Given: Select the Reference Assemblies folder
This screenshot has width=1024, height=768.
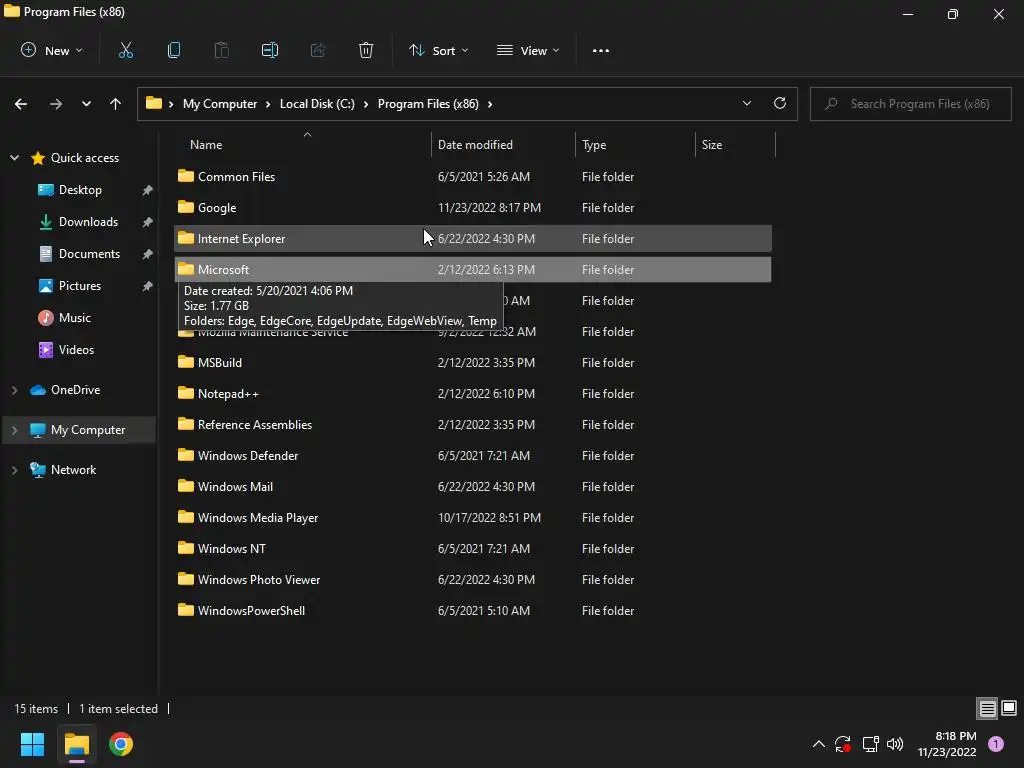Looking at the screenshot, I should [472, 424].
